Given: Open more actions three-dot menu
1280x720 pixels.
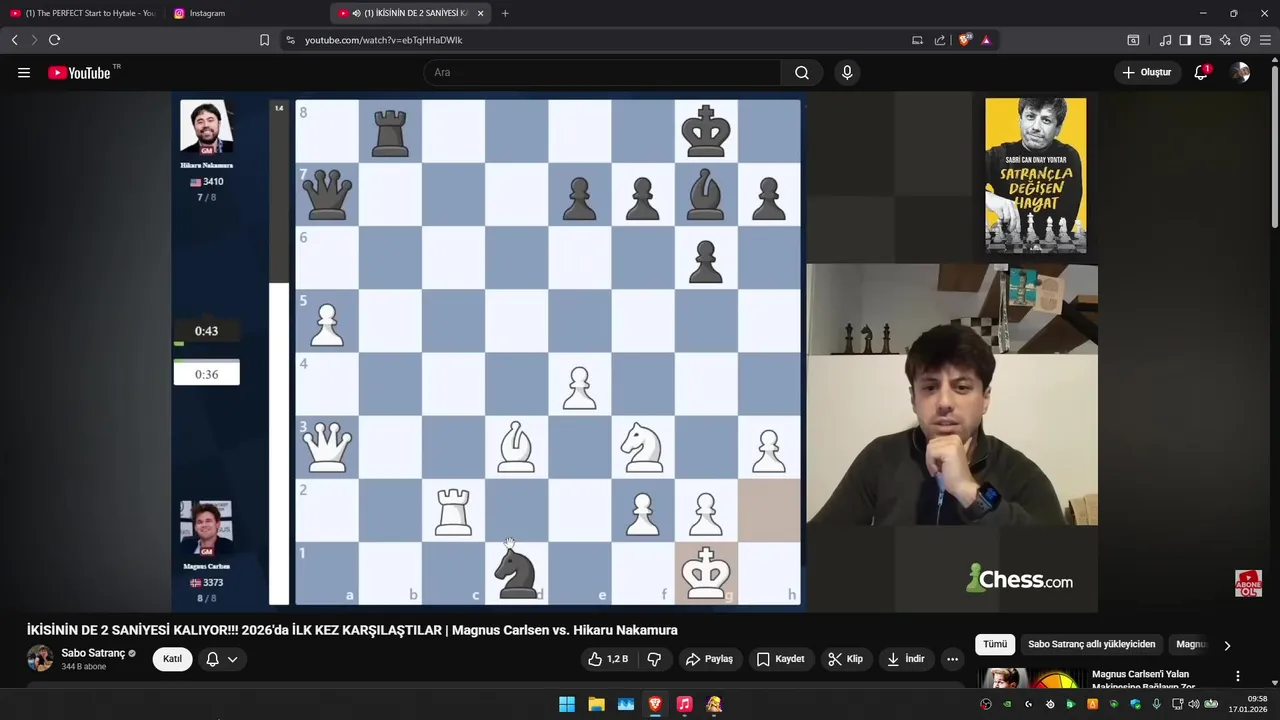Looking at the screenshot, I should pos(952,659).
